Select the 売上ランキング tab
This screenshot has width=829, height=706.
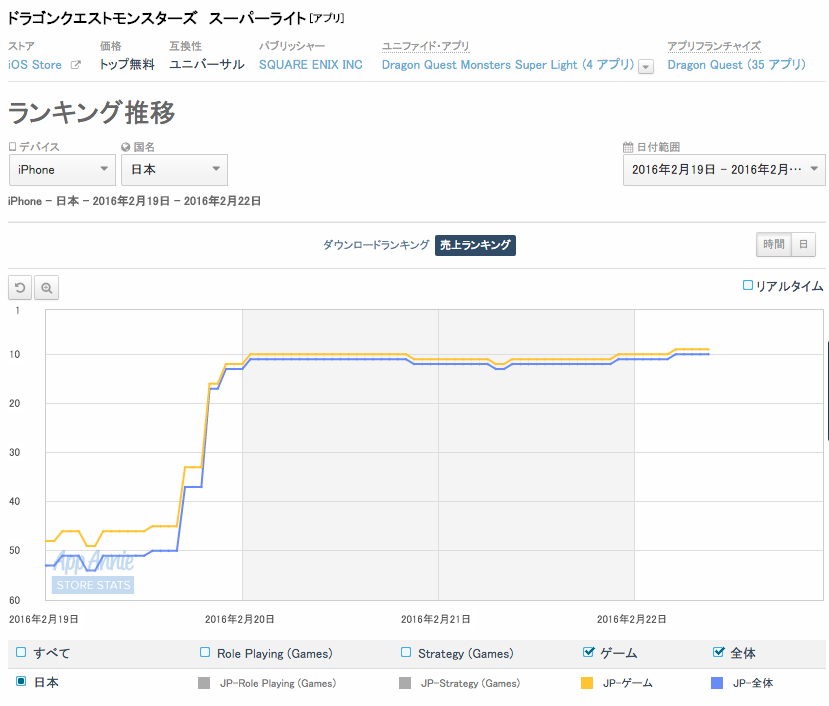pos(475,245)
